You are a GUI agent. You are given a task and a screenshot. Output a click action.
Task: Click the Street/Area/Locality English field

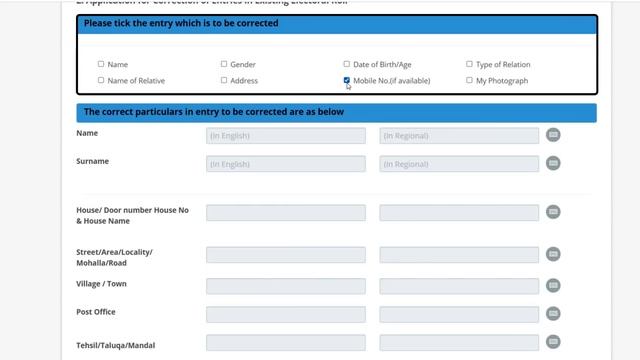[x=286, y=255]
